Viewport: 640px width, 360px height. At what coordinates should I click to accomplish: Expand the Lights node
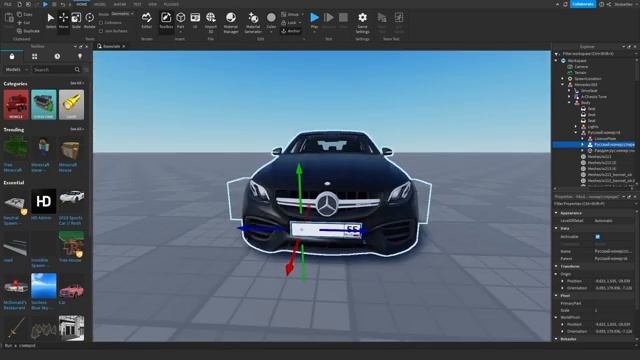coord(576,127)
